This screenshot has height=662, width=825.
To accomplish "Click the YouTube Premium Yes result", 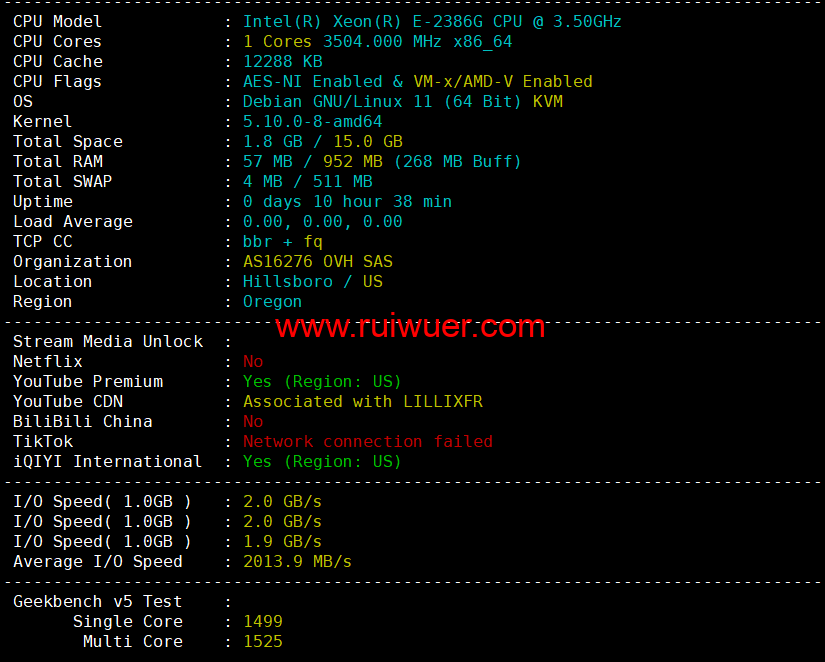I will [x=322, y=382].
